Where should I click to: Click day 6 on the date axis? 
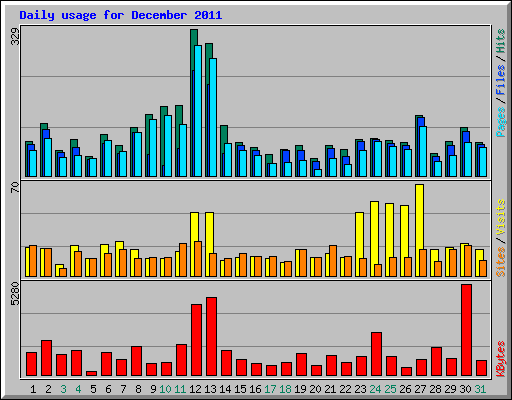coord(108,389)
